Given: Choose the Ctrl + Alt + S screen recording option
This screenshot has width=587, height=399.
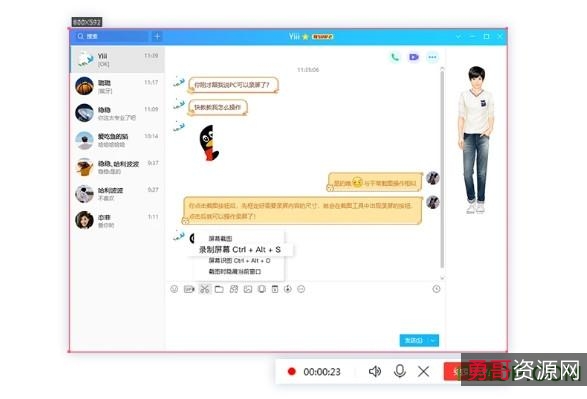Looking at the screenshot, I should 240,250.
